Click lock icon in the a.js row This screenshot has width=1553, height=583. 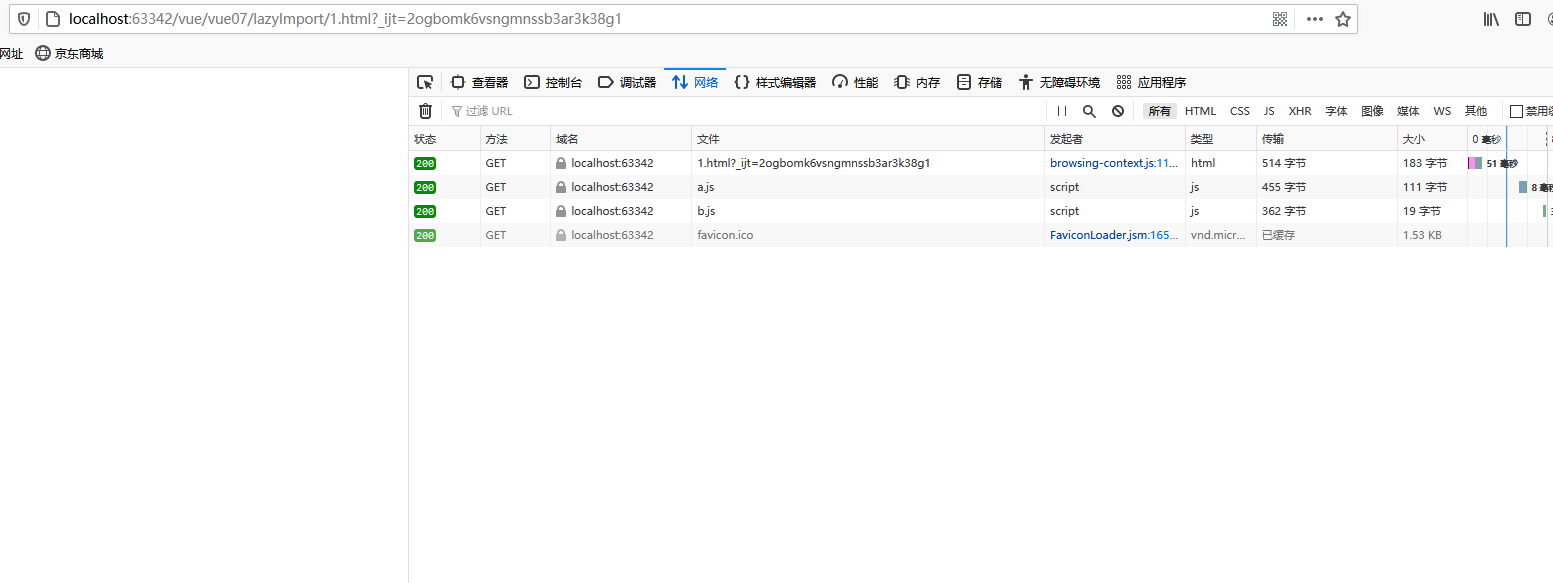(x=561, y=187)
